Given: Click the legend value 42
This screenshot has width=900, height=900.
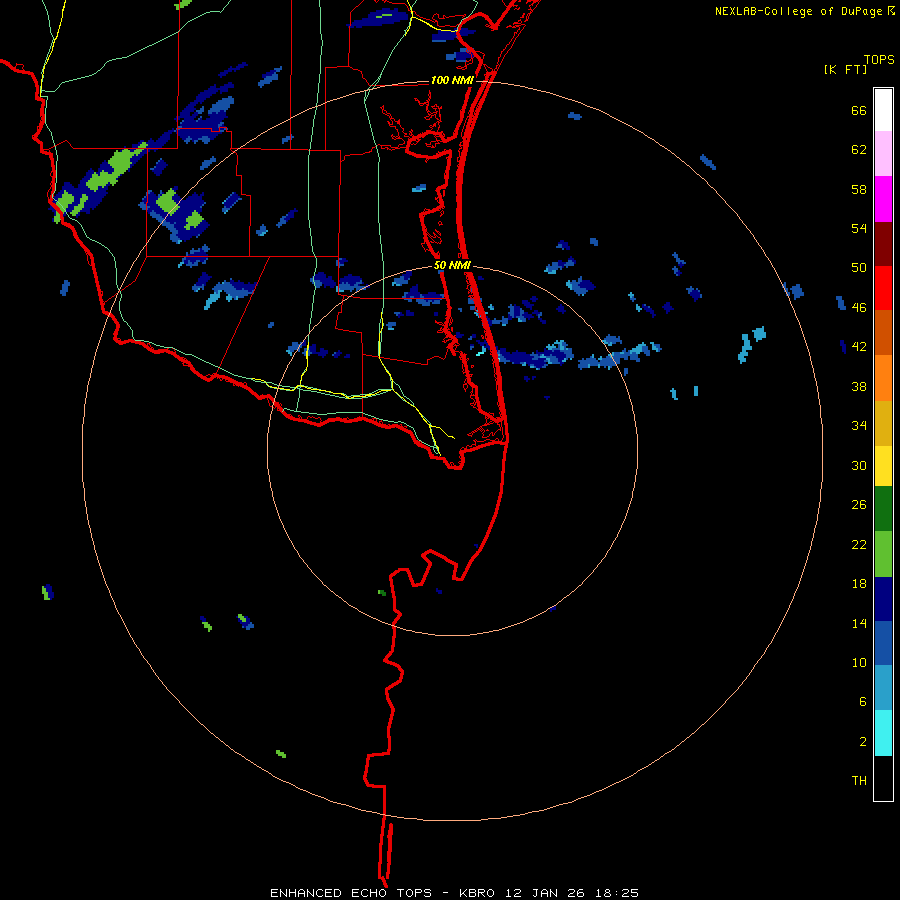Looking at the screenshot, I should click(x=859, y=347).
